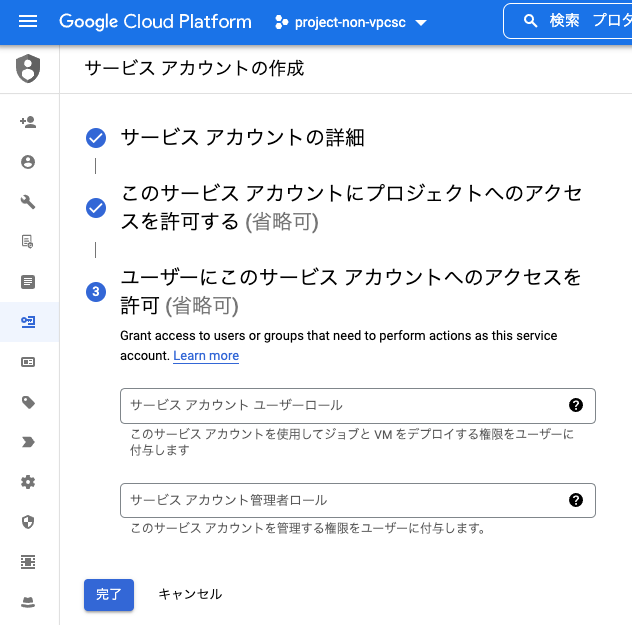Open the Identity person-circle sidebar icon
632x625 pixels.
tap(28, 162)
